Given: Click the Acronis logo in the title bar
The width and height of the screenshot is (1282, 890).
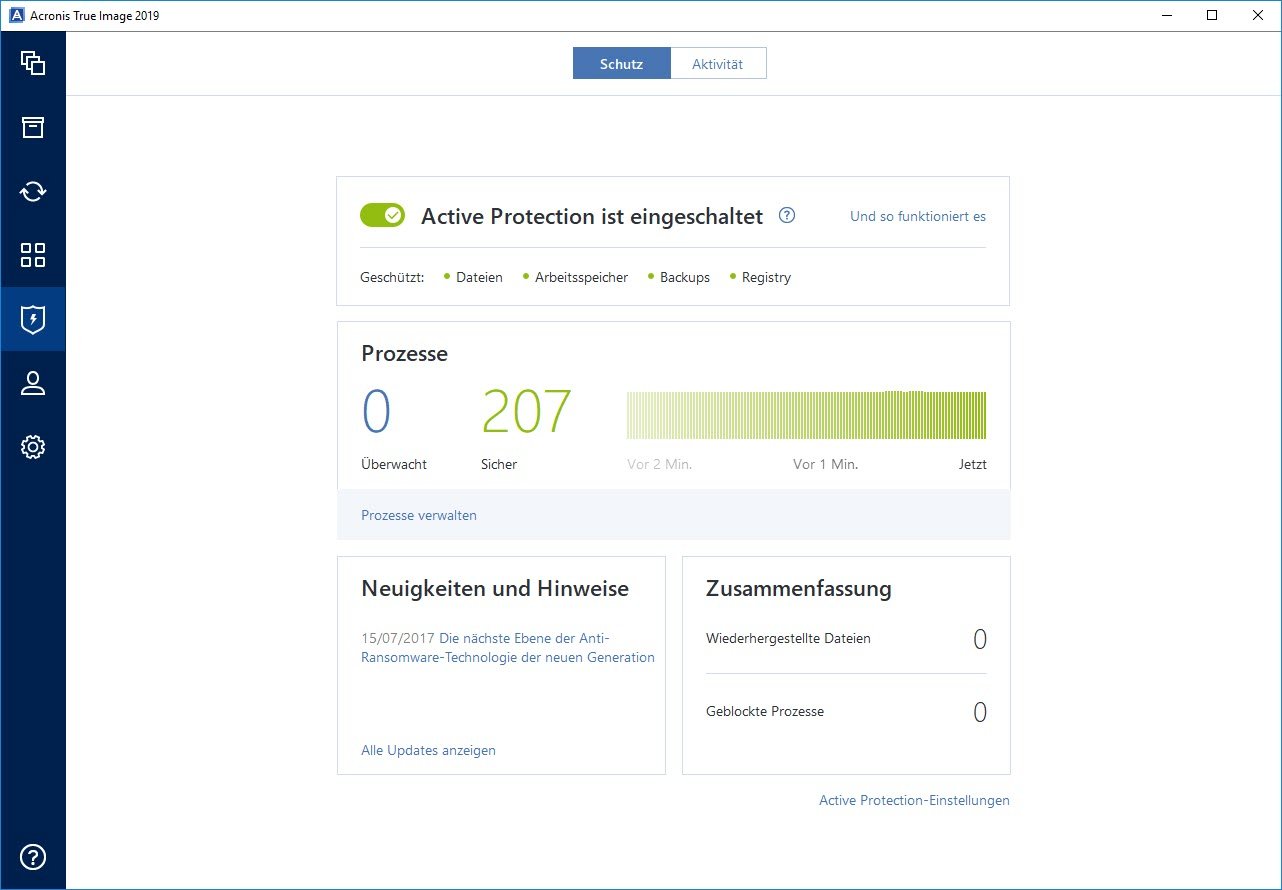Looking at the screenshot, I should [16, 15].
